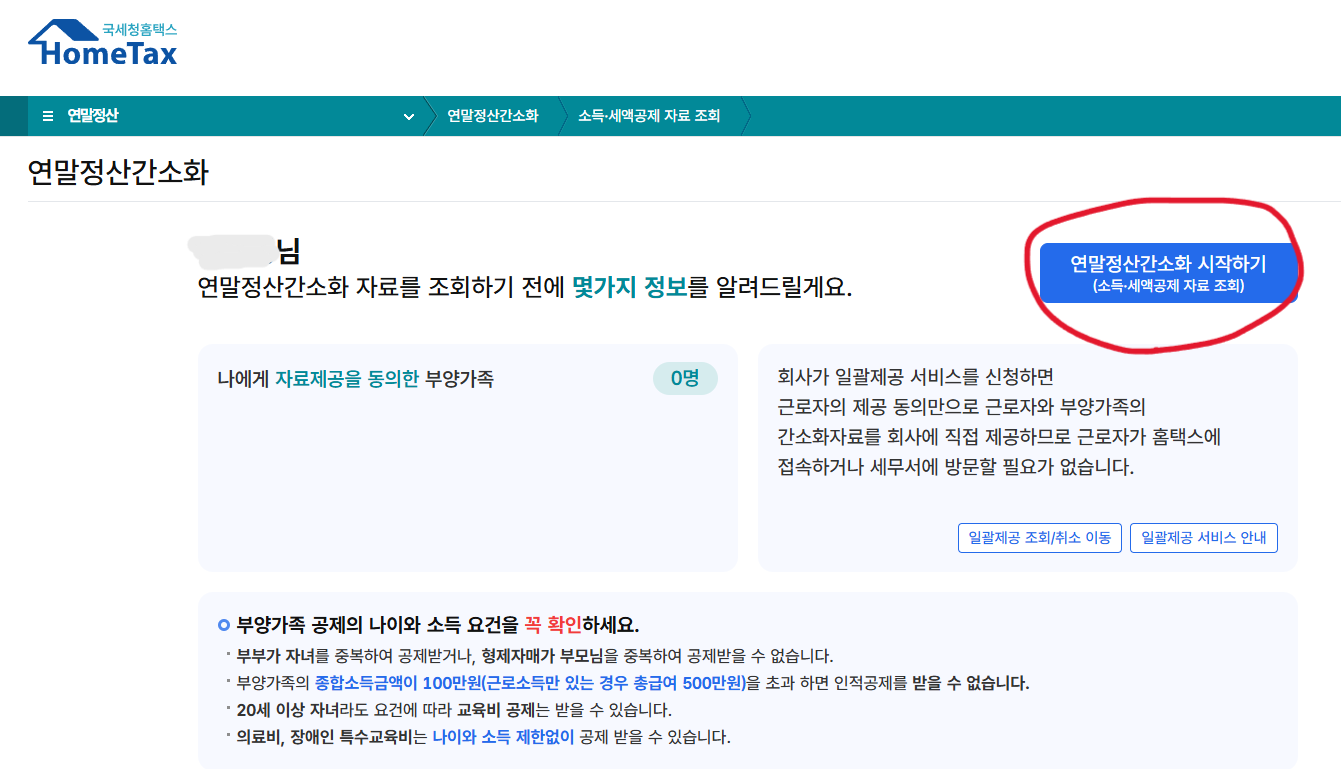Click the 소득·세액공제 자료 조회 breadcrumb chevron
Image resolution: width=1341 pixels, height=769 pixels.
point(650,115)
